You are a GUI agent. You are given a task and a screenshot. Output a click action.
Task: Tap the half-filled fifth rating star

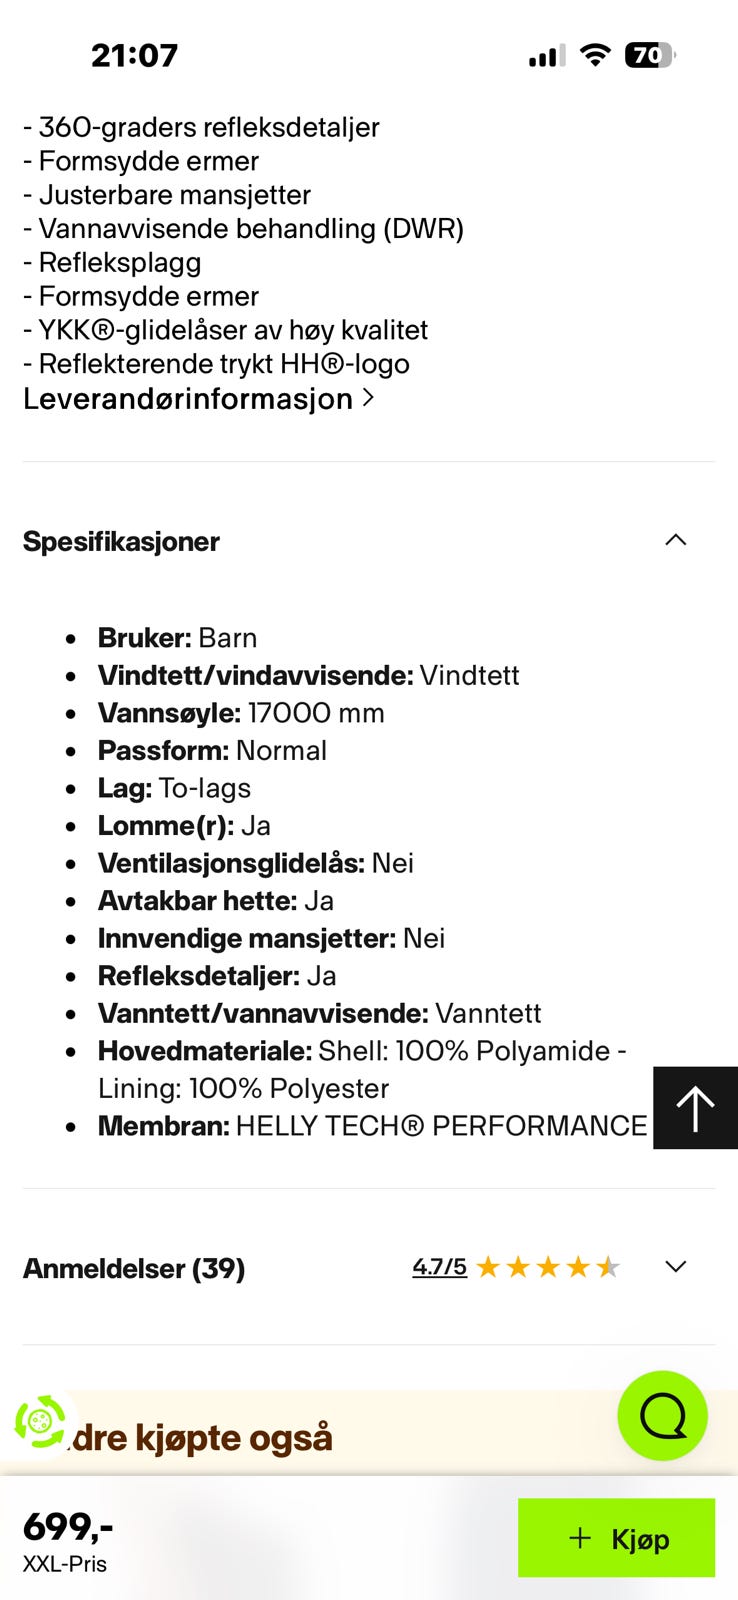(x=609, y=1266)
